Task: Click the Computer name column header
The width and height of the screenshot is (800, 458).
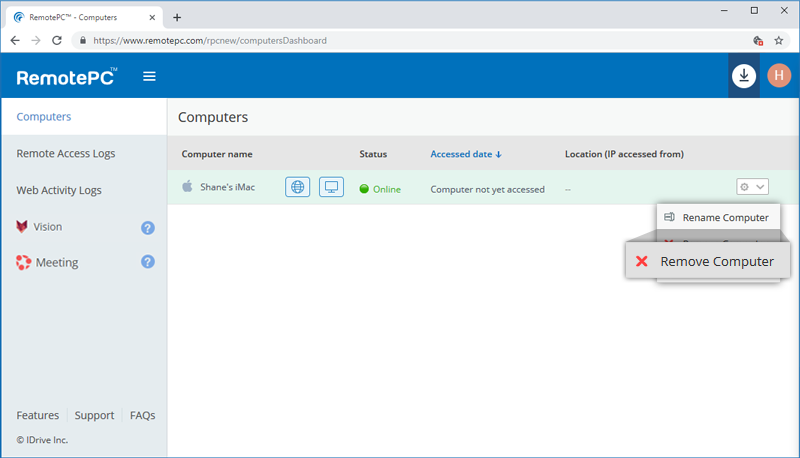Action: point(217,154)
